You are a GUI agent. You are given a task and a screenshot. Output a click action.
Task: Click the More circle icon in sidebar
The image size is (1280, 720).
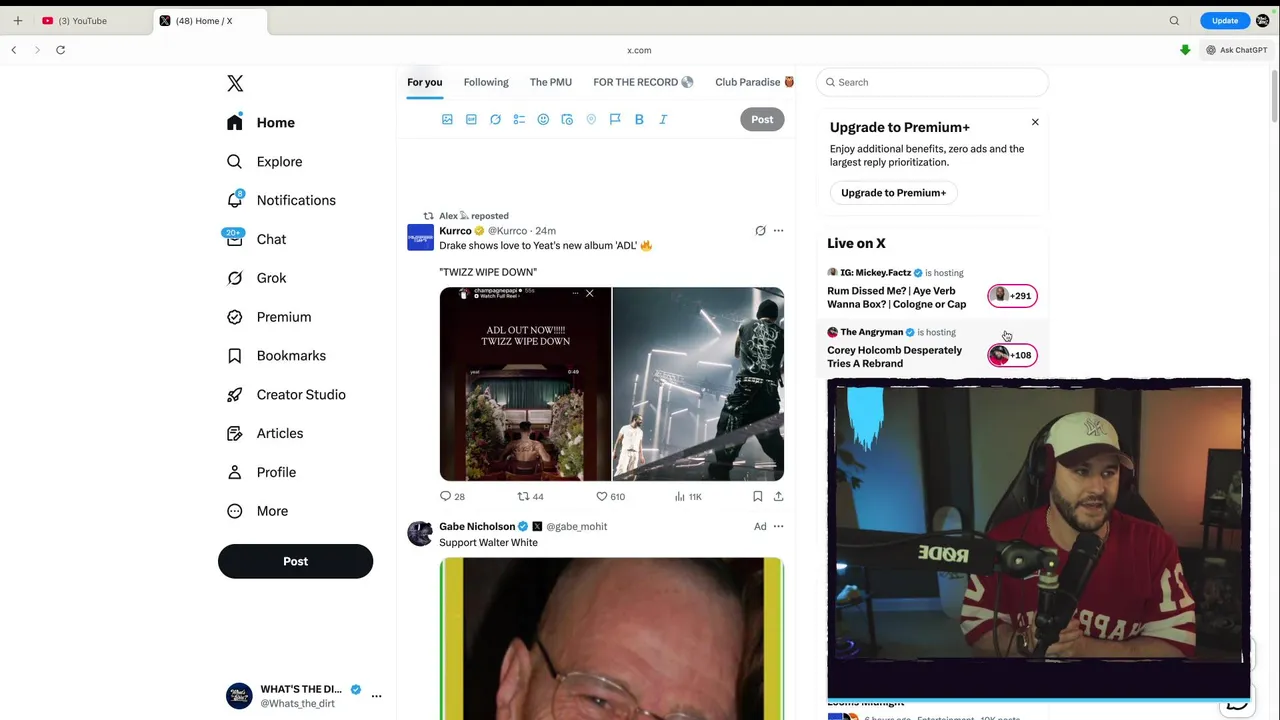point(235,511)
